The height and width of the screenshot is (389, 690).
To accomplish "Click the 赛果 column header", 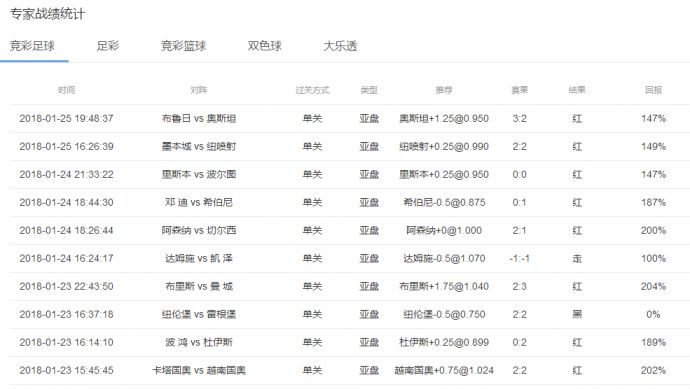I will tap(520, 90).
